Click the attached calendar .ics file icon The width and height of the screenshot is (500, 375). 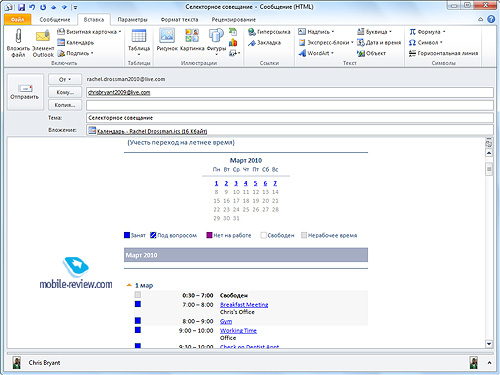(x=92, y=130)
